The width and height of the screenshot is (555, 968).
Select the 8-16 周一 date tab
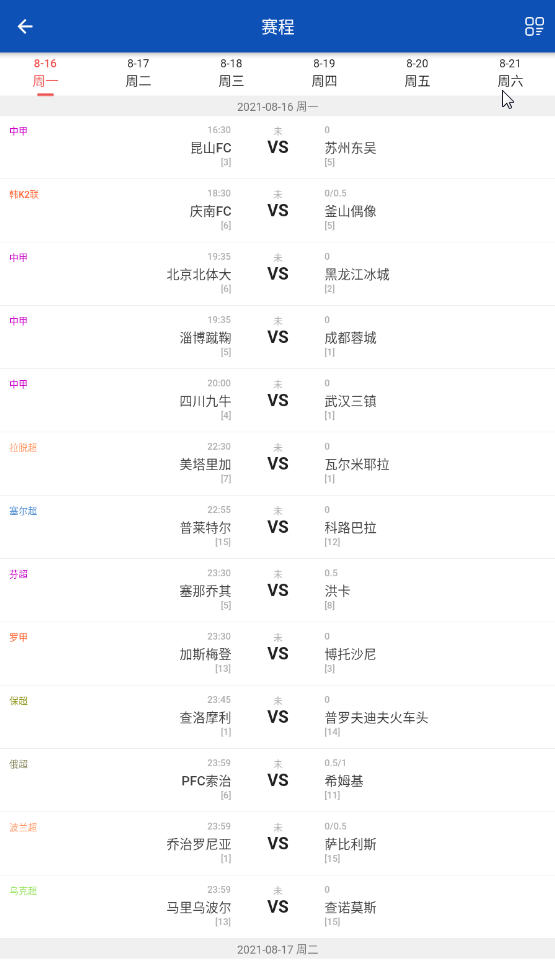(x=45, y=73)
